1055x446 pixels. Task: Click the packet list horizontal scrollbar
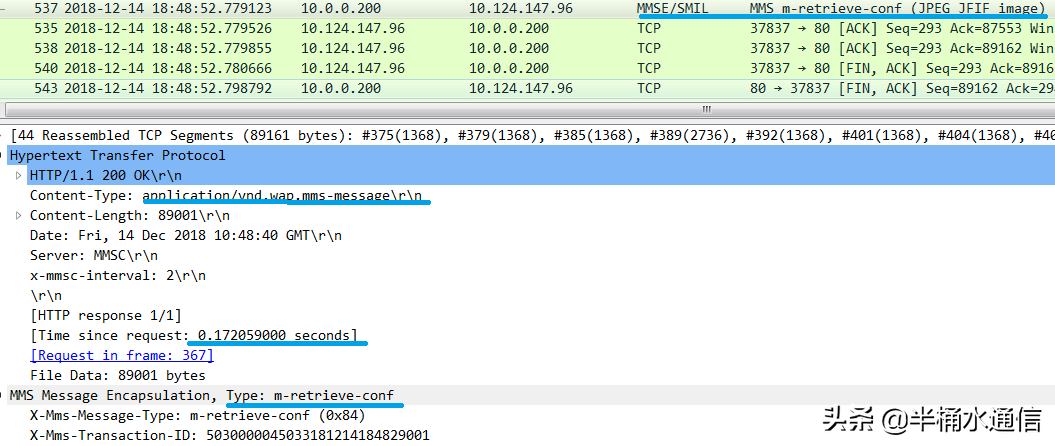(528, 109)
